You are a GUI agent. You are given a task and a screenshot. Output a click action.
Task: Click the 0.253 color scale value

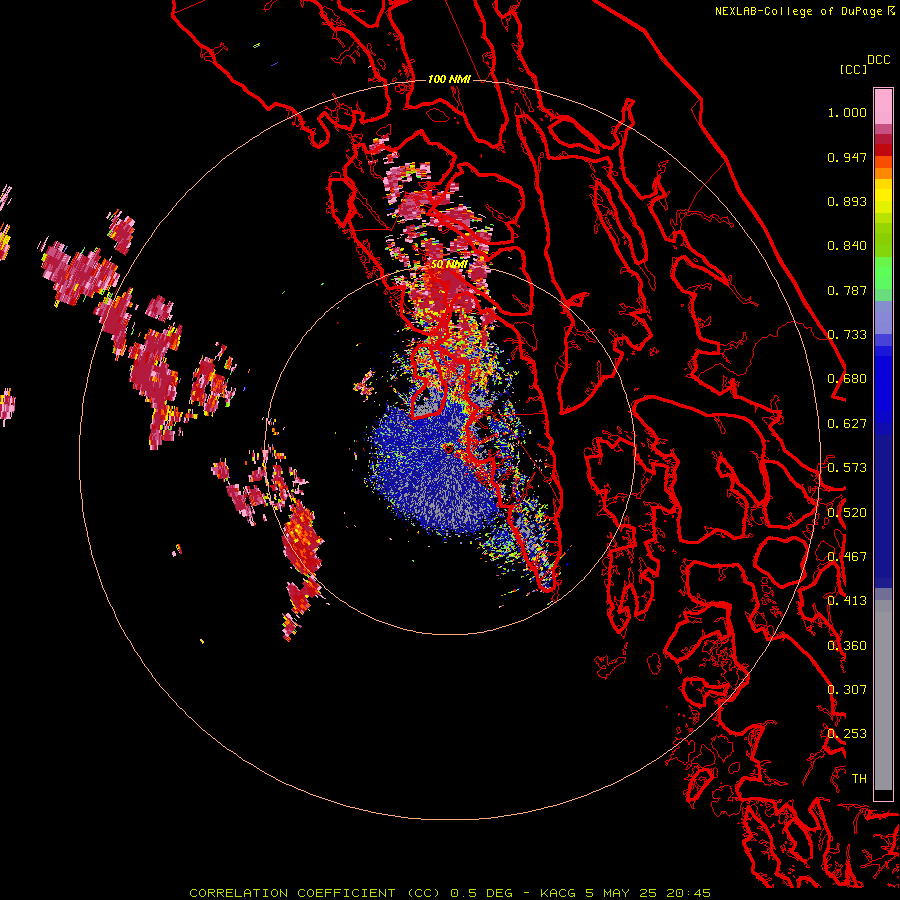(847, 734)
